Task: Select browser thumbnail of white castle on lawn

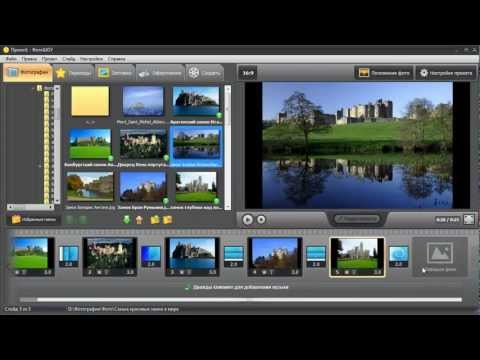Action: pyautogui.click(x=196, y=187)
